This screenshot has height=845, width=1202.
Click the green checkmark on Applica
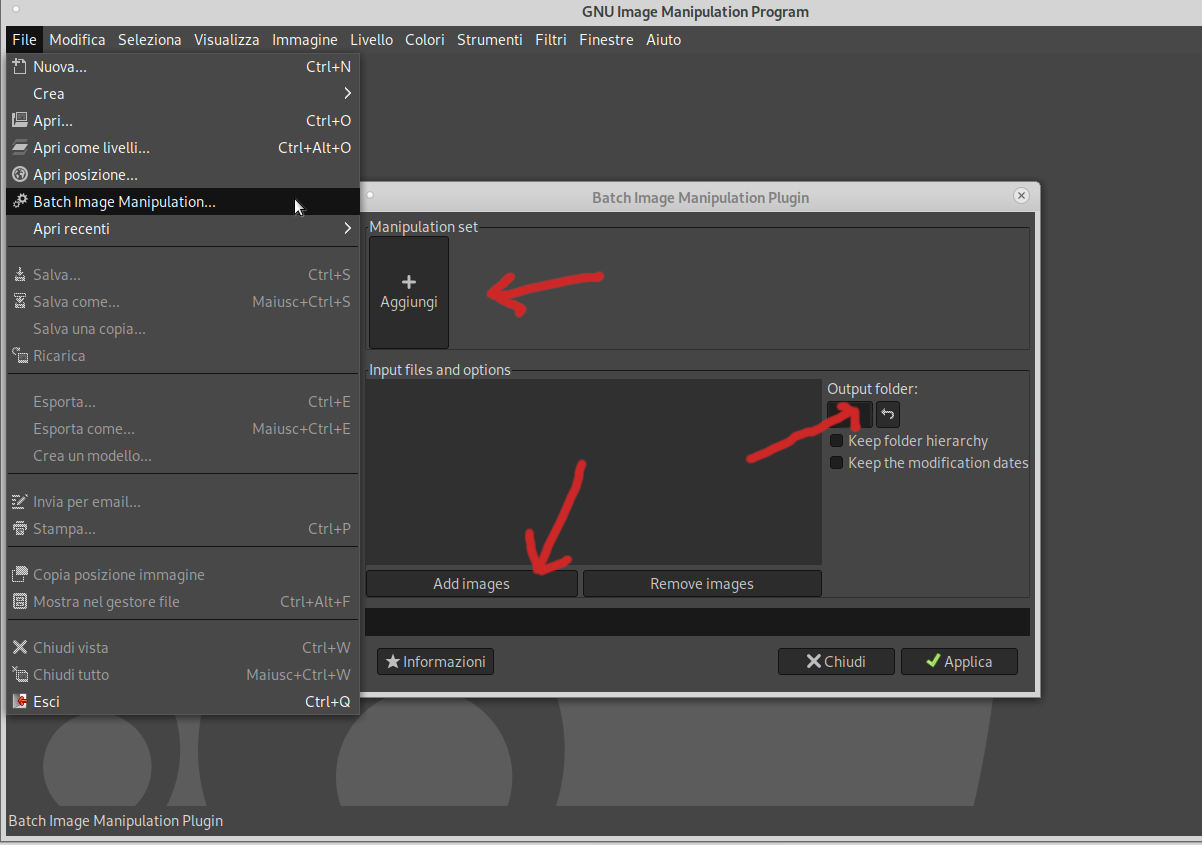pos(933,661)
